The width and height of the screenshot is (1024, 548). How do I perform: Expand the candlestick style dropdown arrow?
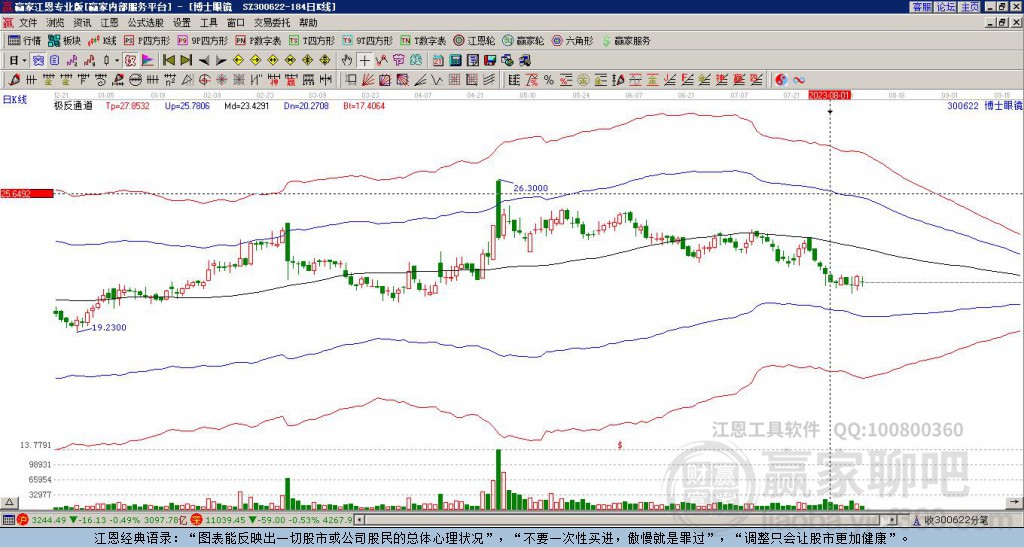pyautogui.click(x=117, y=61)
